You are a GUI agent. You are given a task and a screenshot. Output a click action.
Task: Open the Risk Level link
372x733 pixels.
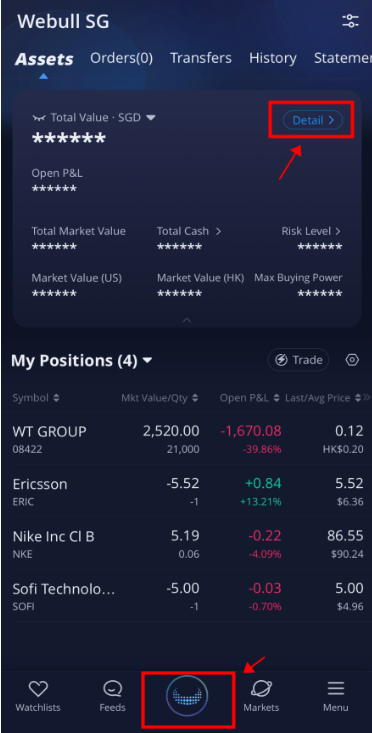(x=311, y=231)
